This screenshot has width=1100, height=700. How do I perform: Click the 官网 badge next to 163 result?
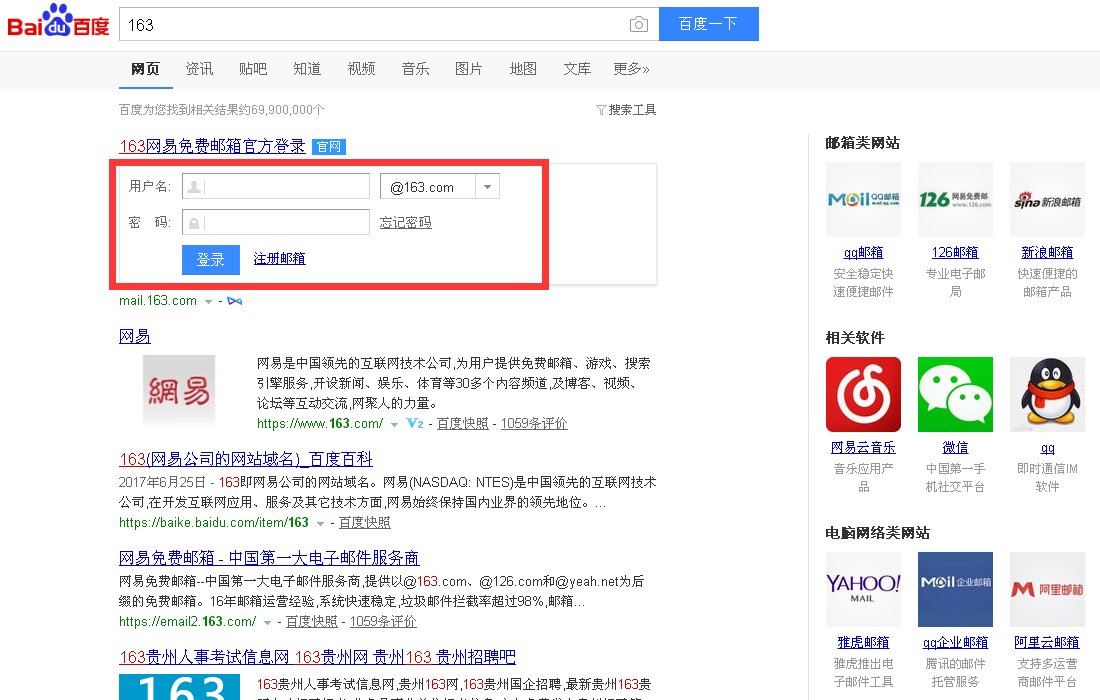pos(328,147)
